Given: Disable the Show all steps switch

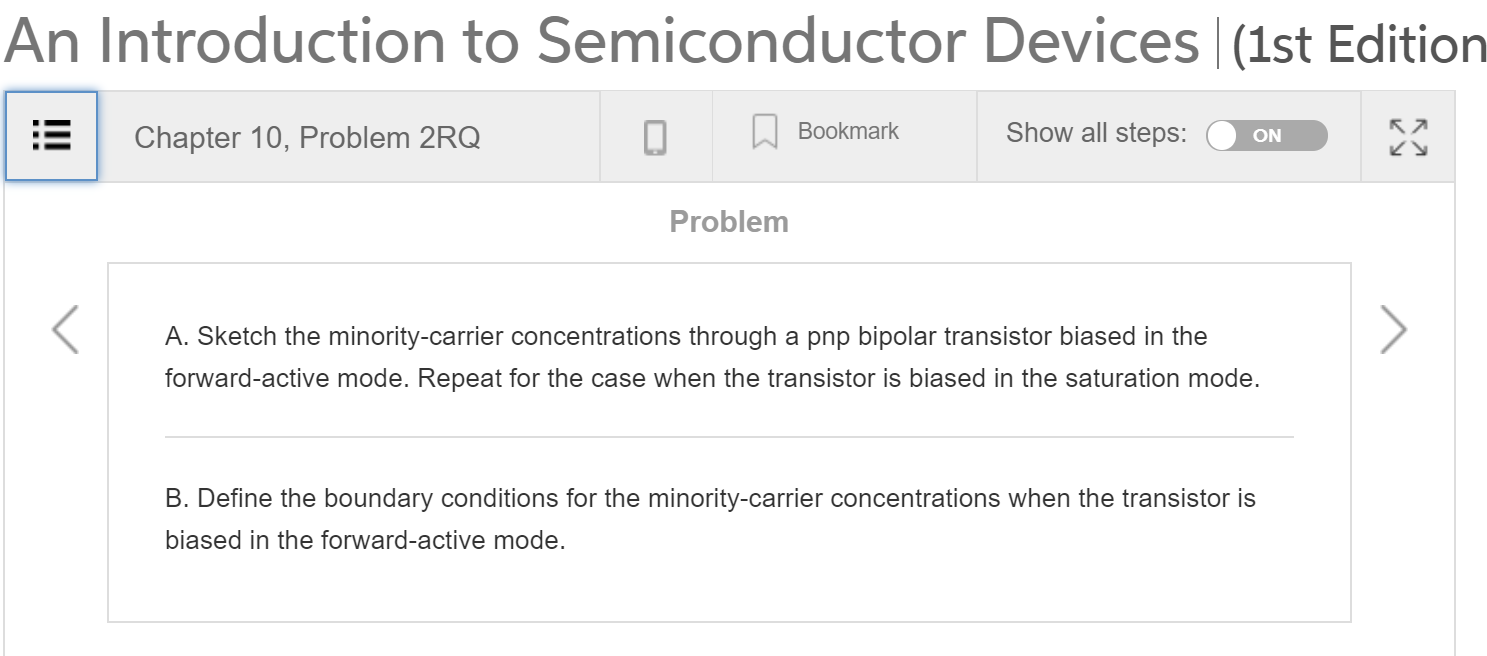Looking at the screenshot, I should (1263, 135).
